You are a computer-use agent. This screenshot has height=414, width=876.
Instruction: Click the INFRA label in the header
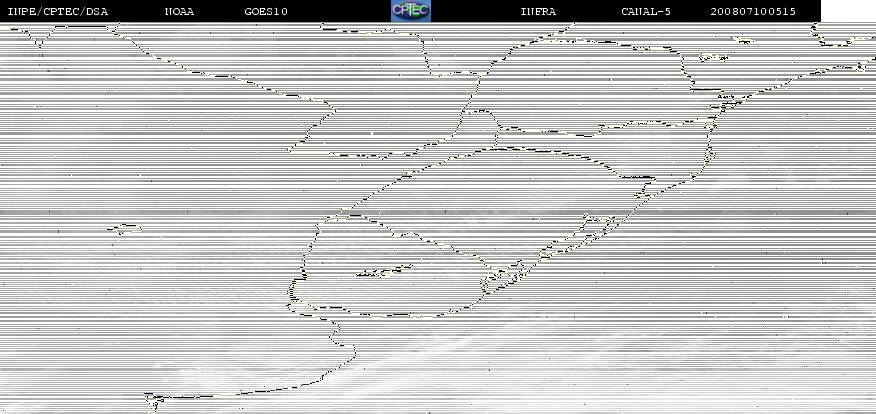[538, 11]
